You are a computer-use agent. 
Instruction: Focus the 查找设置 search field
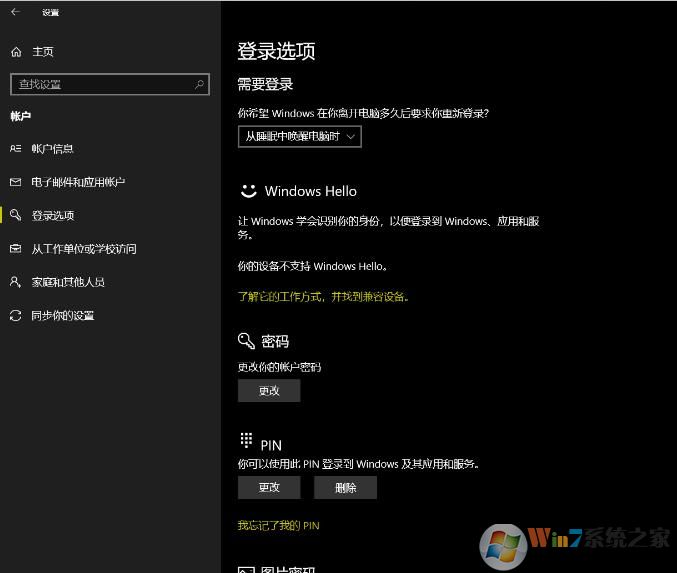tap(110, 84)
